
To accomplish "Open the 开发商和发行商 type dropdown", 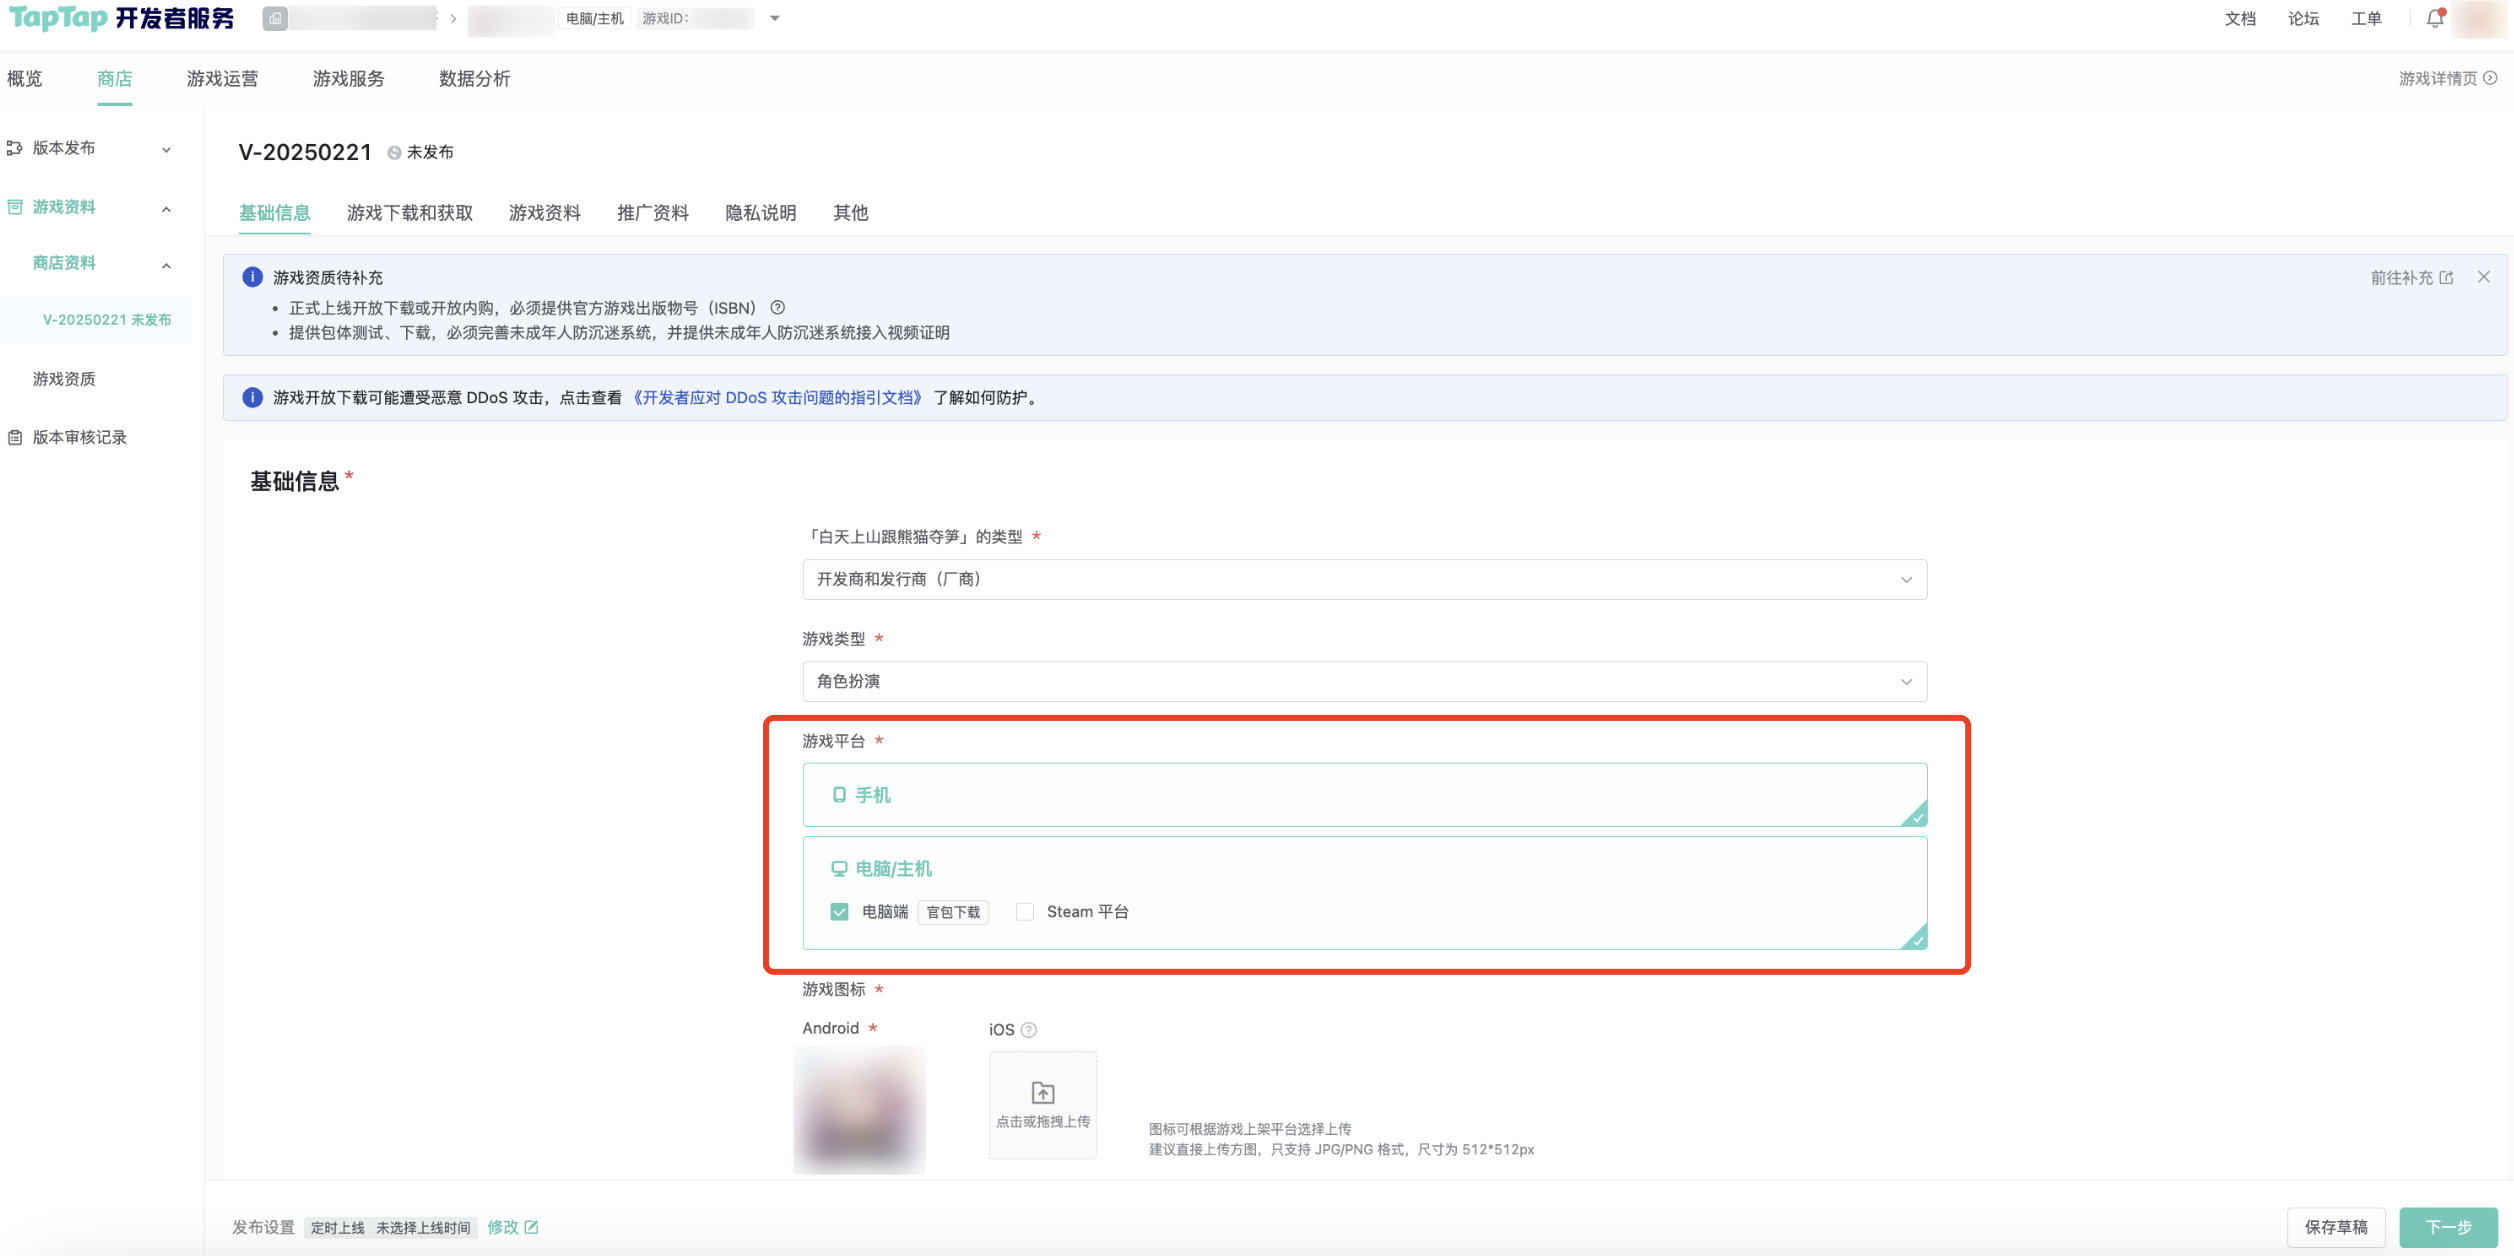I will (x=1364, y=580).
